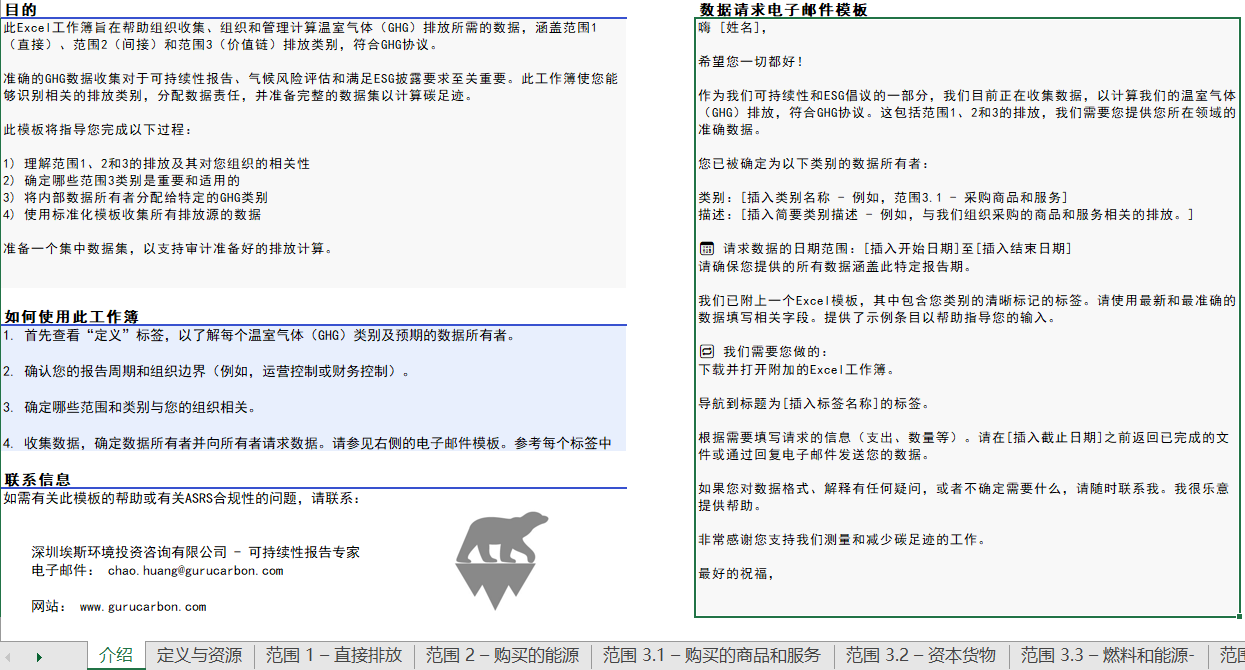Click 请确保您提供的所有数据涵盖此特定报告期。
The height and width of the screenshot is (670, 1245).
[835, 267]
